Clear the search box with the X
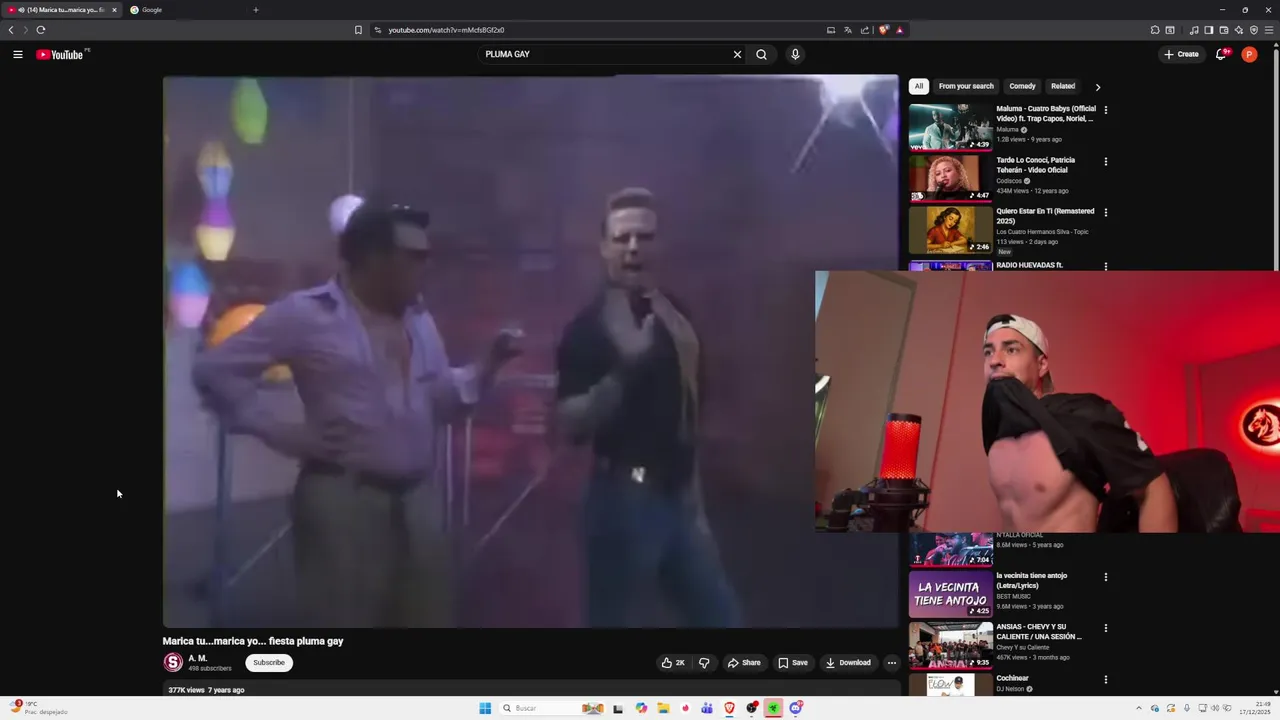The height and width of the screenshot is (720, 1280). [x=738, y=55]
